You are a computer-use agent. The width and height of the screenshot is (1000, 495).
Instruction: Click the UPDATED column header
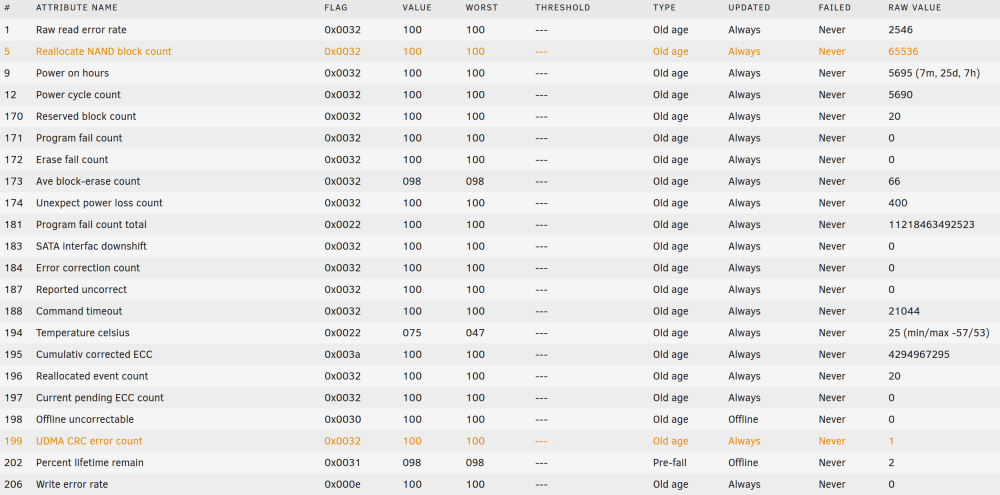749,8
